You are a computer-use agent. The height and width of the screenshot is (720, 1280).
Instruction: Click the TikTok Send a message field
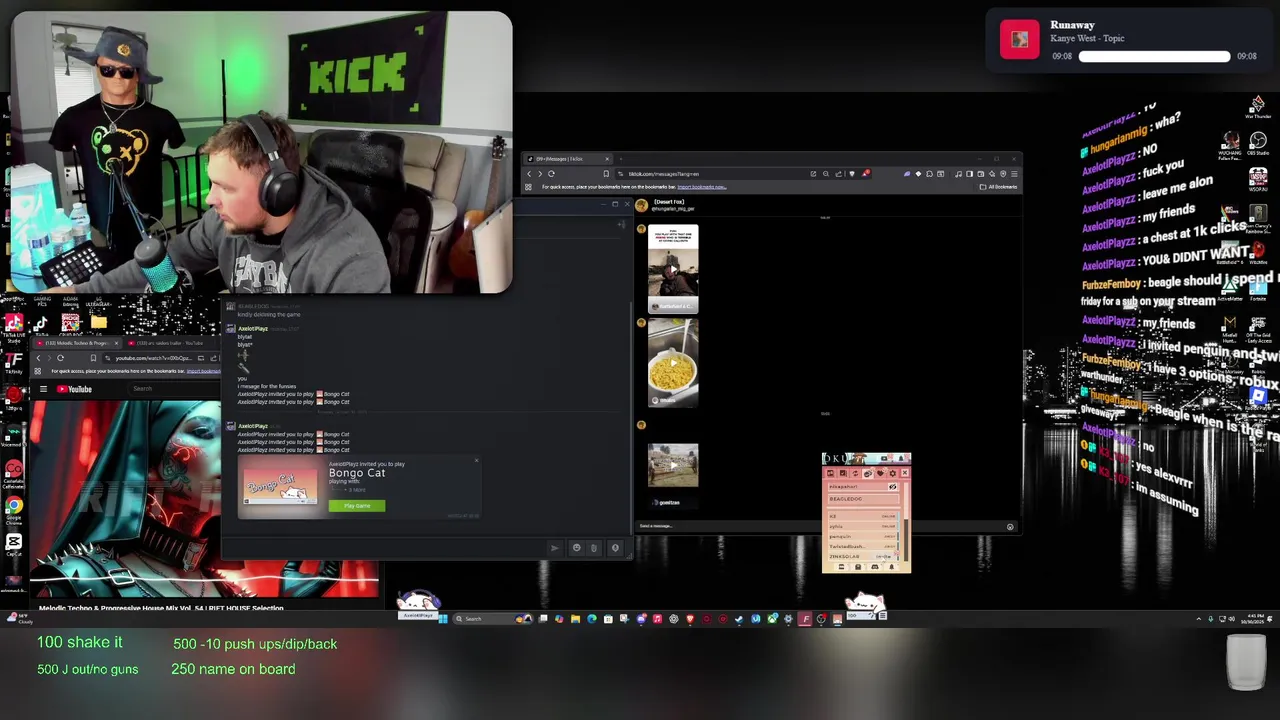820,526
